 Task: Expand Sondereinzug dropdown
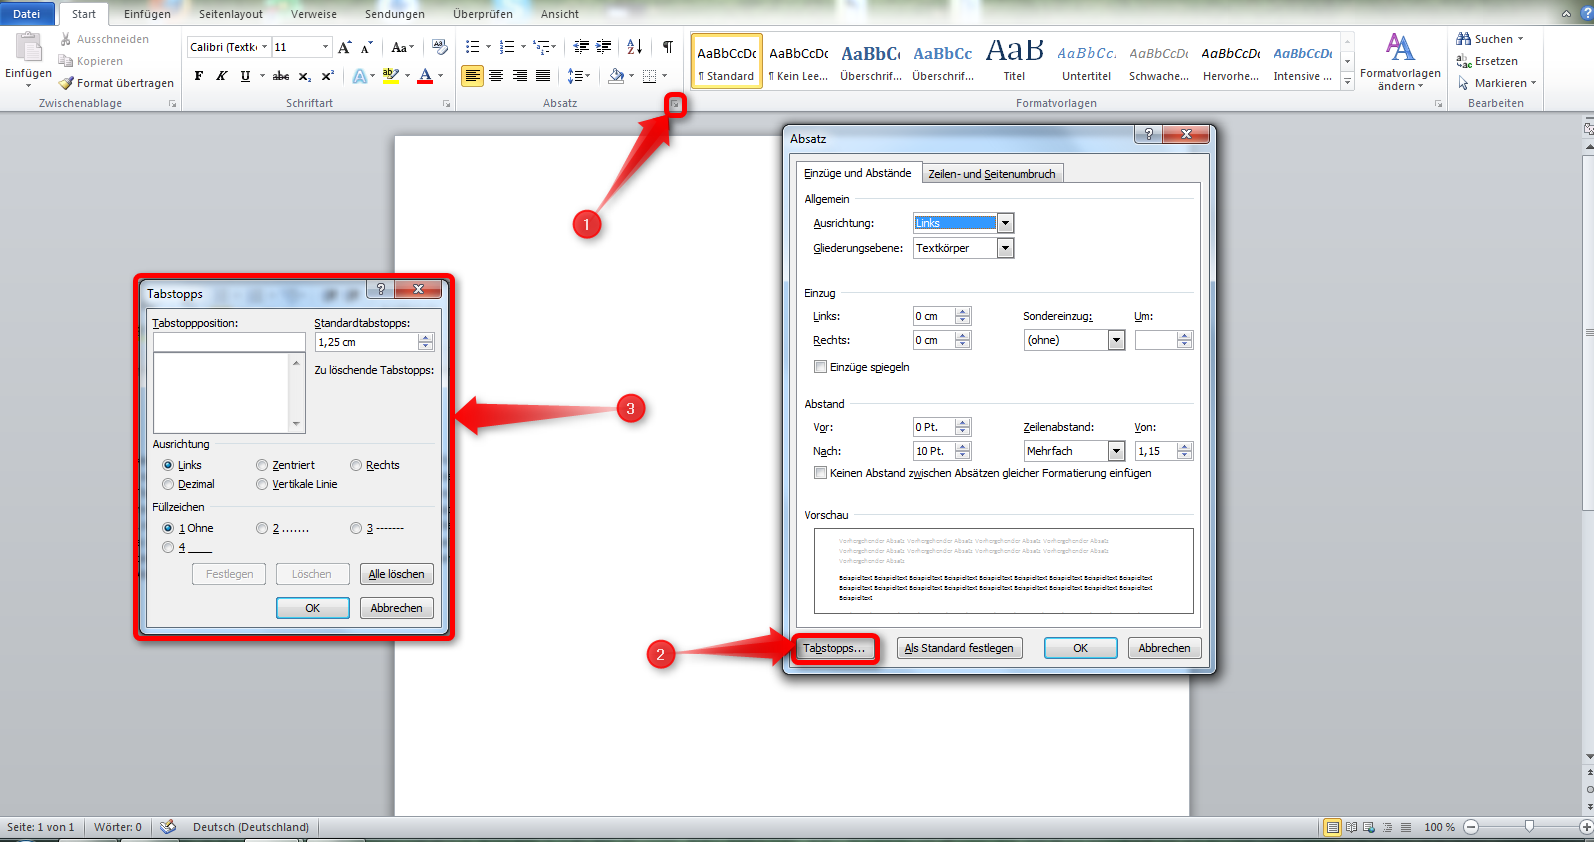(x=1117, y=340)
